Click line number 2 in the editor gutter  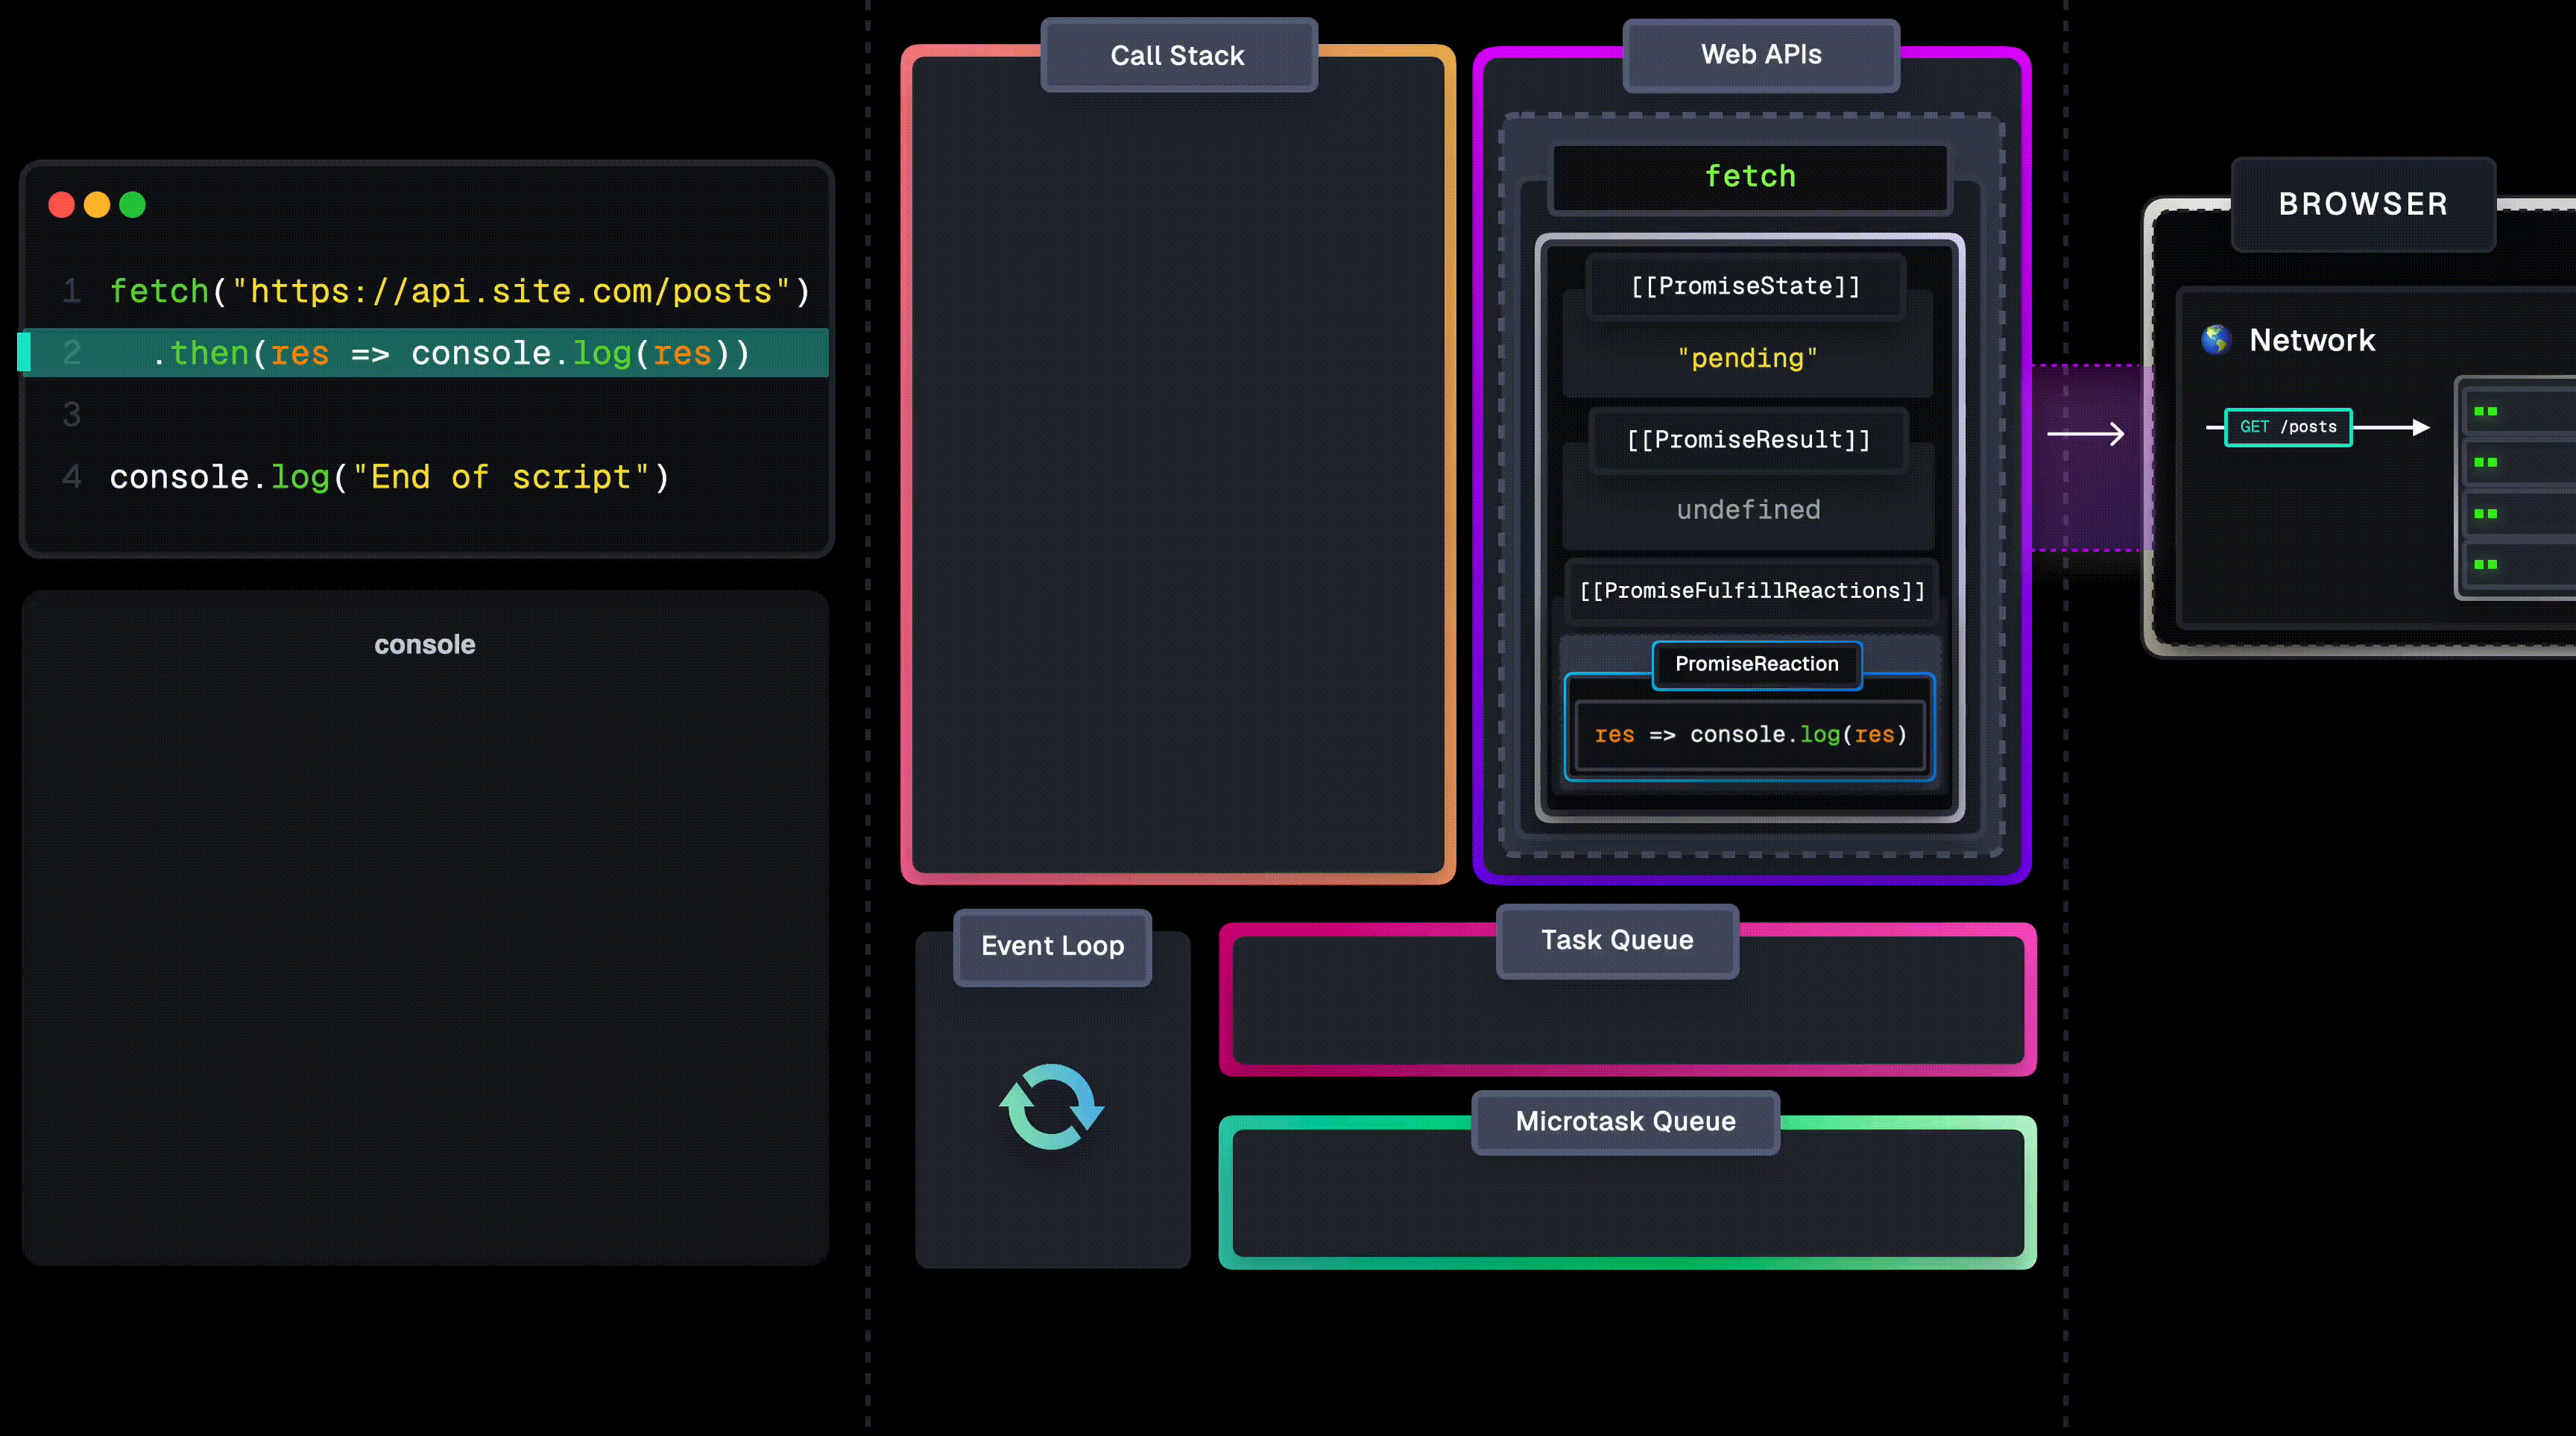tap(72, 353)
